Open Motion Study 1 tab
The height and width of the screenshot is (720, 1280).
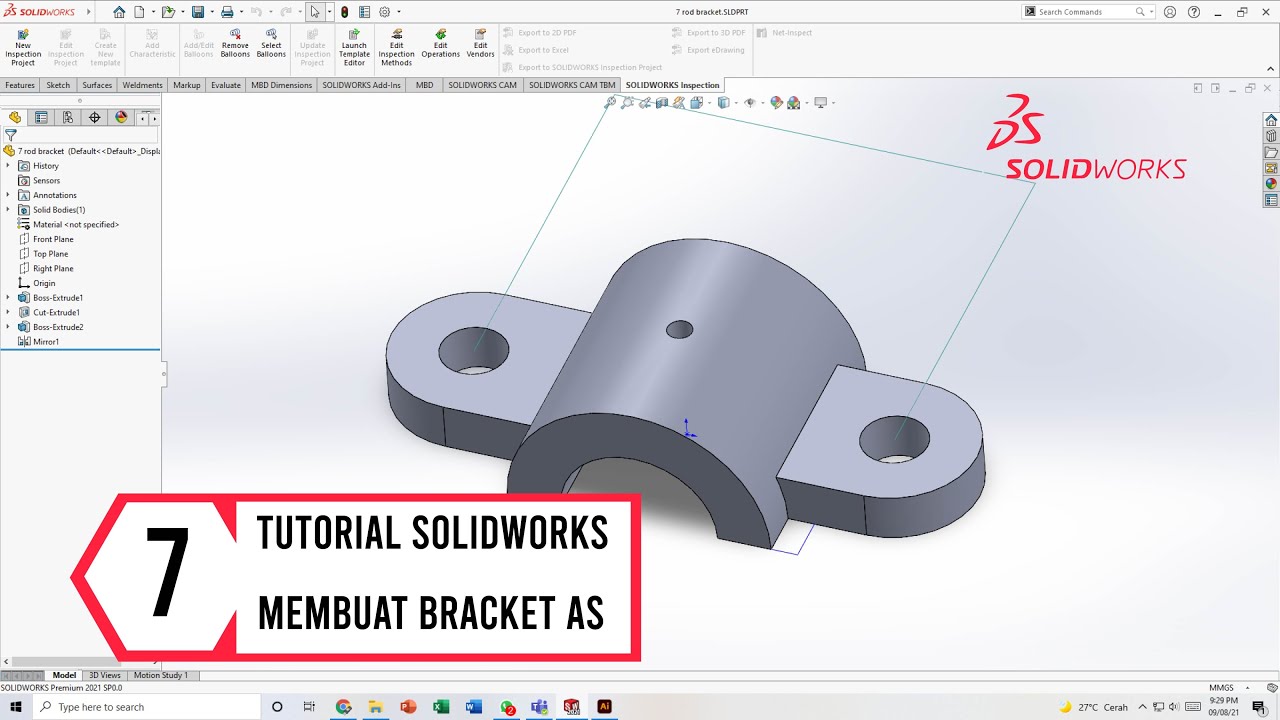pyautogui.click(x=160, y=675)
